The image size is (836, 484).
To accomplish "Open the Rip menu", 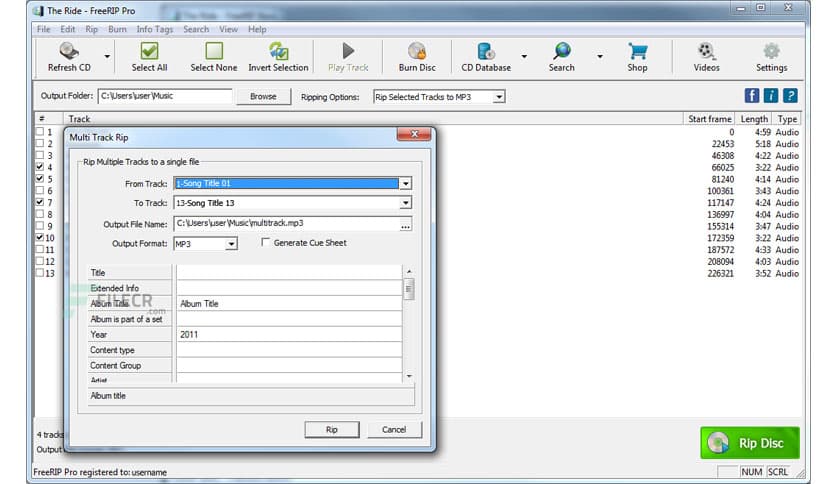I will tap(92, 29).
